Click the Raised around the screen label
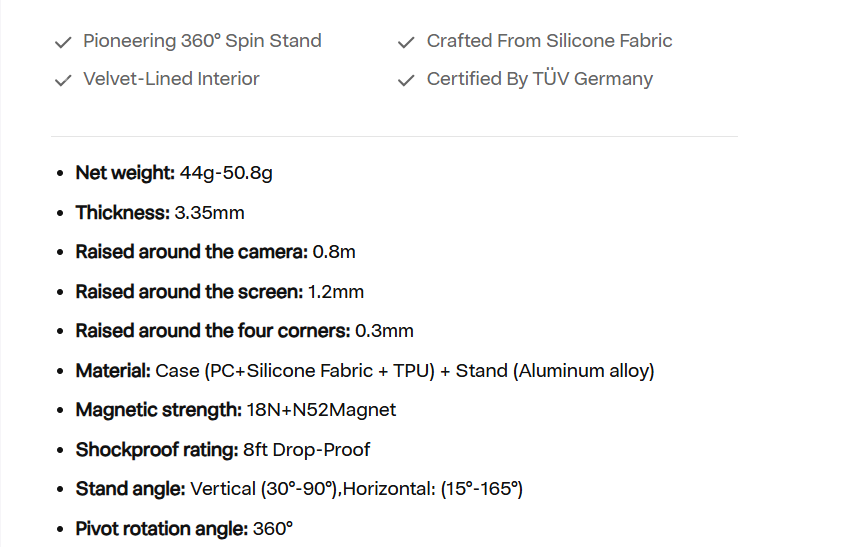Screen dimensions: 843x547 point(188,292)
